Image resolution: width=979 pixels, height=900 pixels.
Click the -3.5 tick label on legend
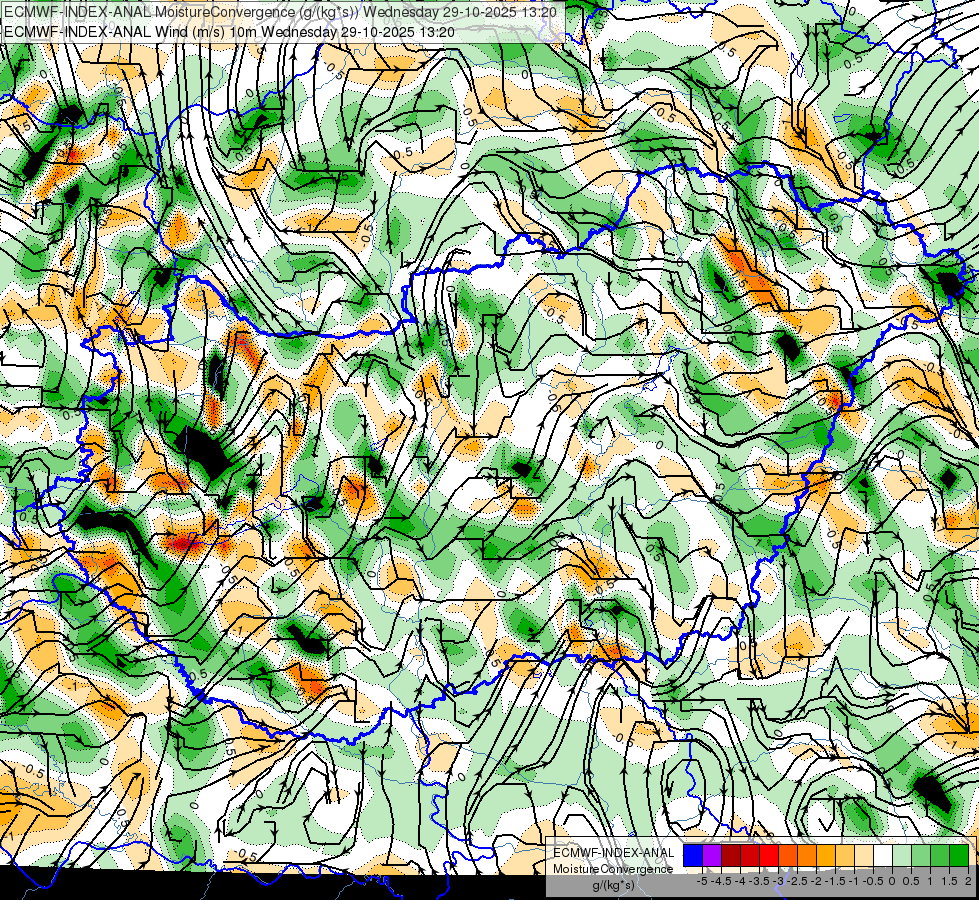point(759,881)
